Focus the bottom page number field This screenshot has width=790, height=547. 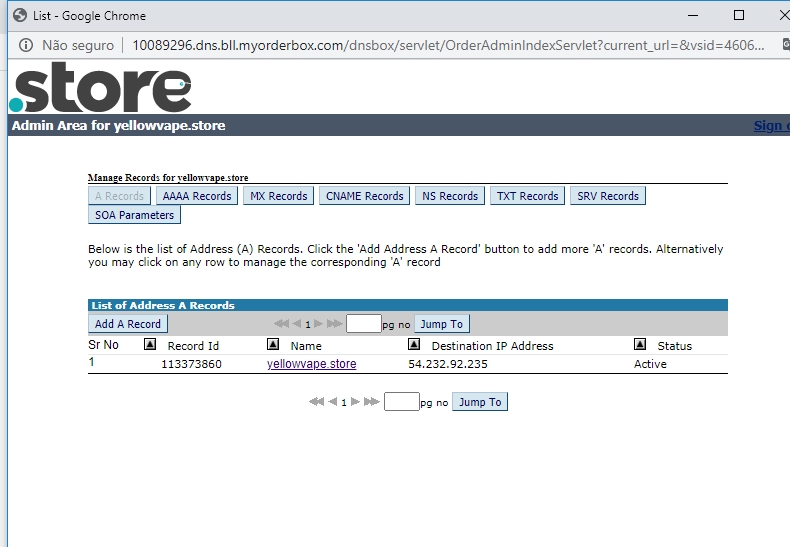pyautogui.click(x=402, y=401)
